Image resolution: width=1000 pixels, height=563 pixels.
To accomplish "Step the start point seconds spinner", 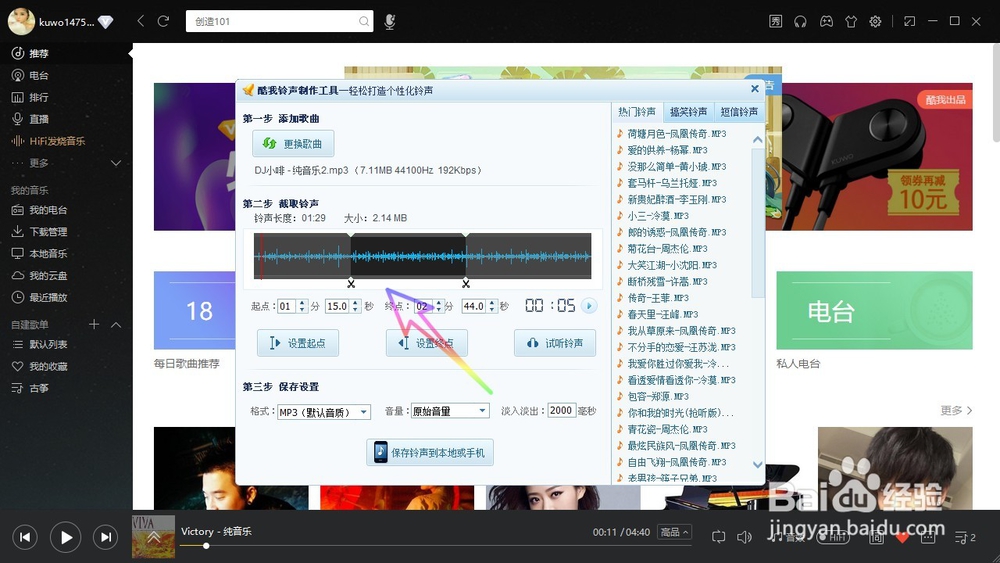I will 356,306.
